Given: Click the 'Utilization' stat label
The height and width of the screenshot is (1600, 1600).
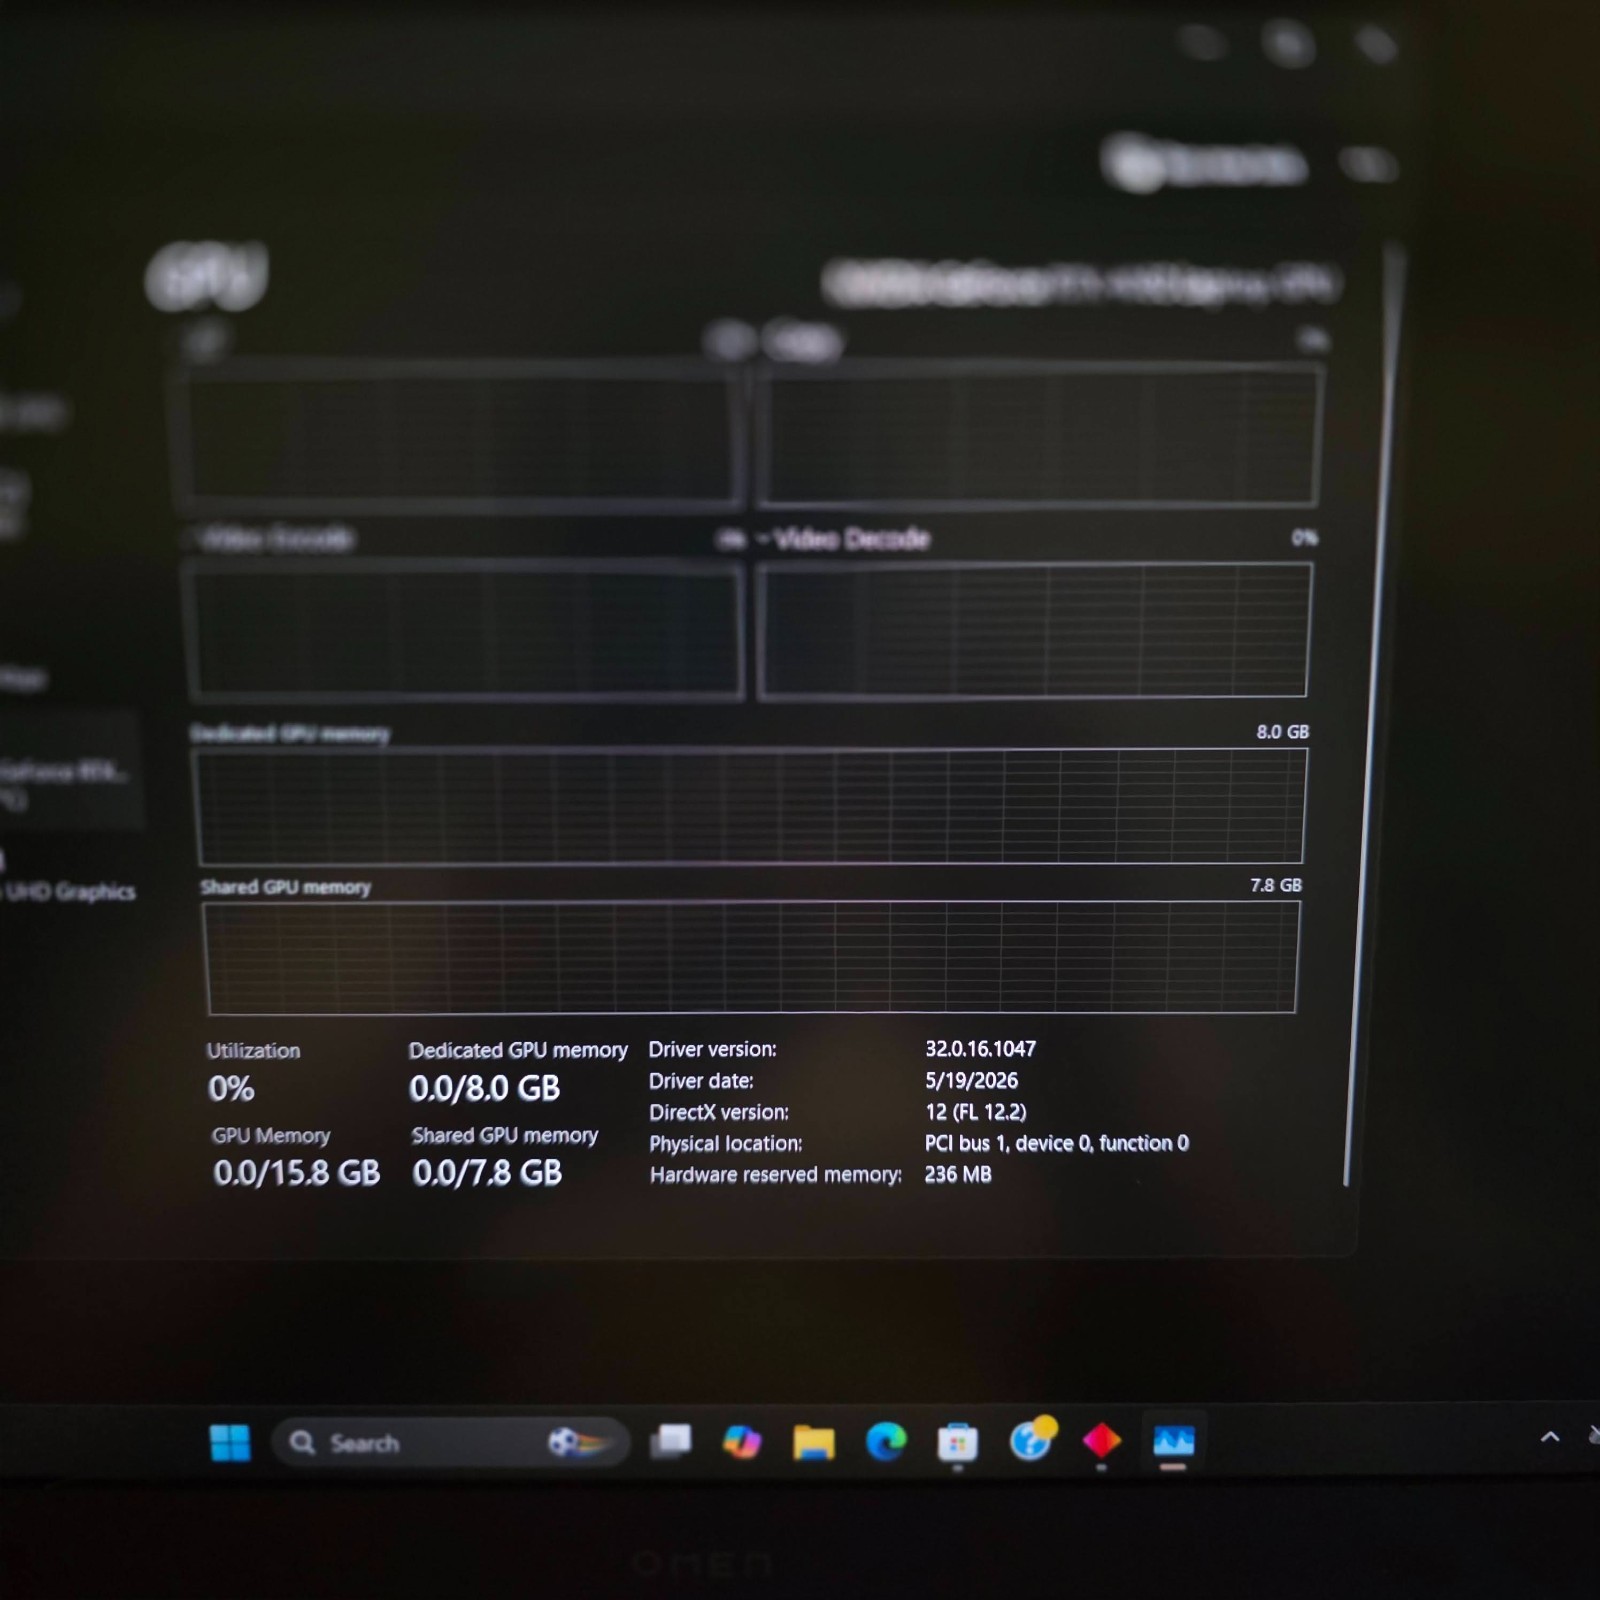Looking at the screenshot, I should pos(254,1050).
